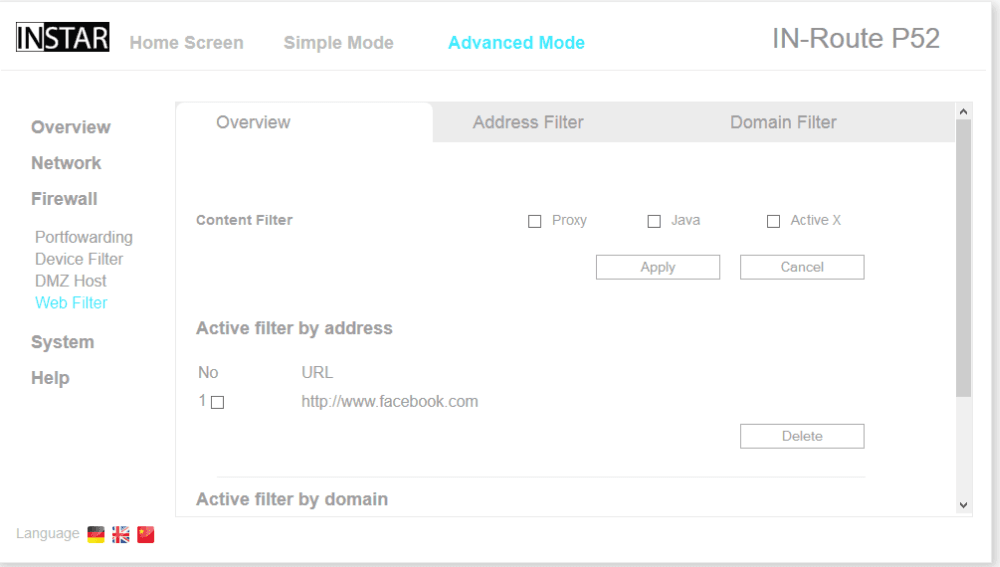Switch language to German flag
Screen dimensions: 1000x567
(96, 535)
